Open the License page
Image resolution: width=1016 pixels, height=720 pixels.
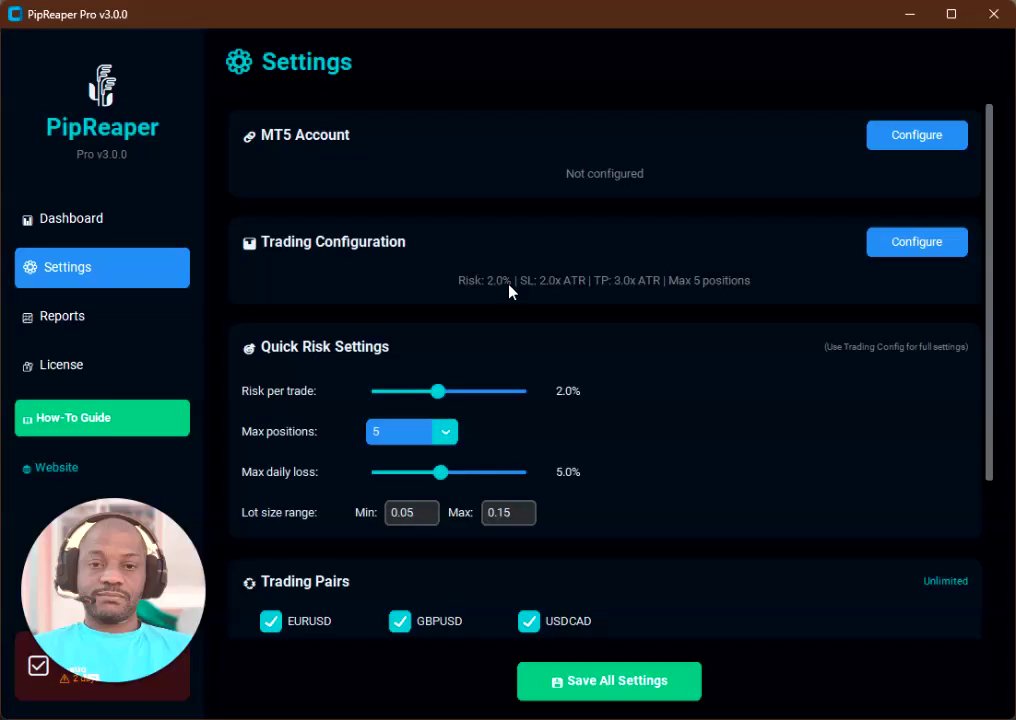coord(102,365)
